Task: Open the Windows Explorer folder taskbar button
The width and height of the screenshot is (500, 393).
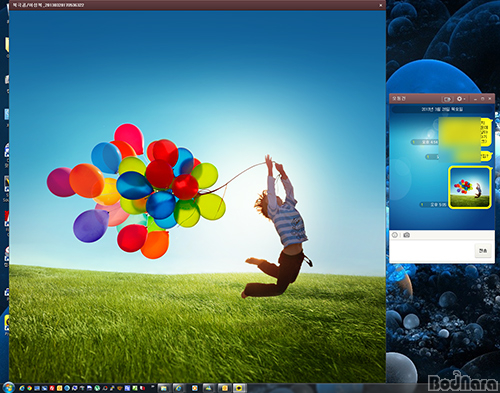Action: (x=163, y=388)
